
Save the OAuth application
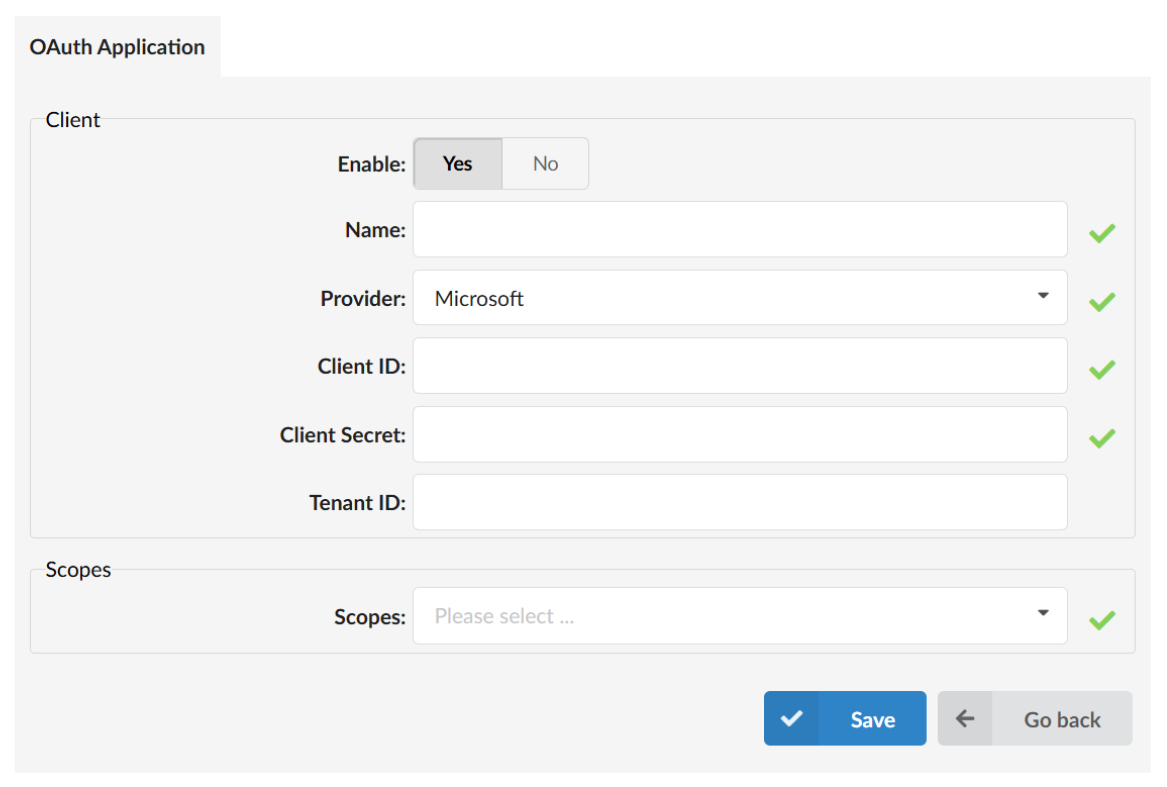845,719
